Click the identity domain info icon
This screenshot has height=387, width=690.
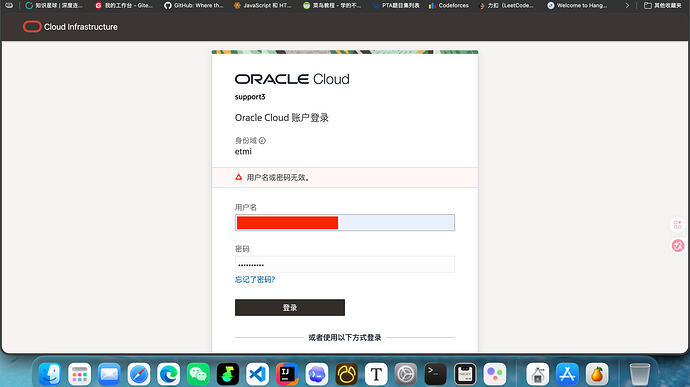pyautogui.click(x=262, y=140)
